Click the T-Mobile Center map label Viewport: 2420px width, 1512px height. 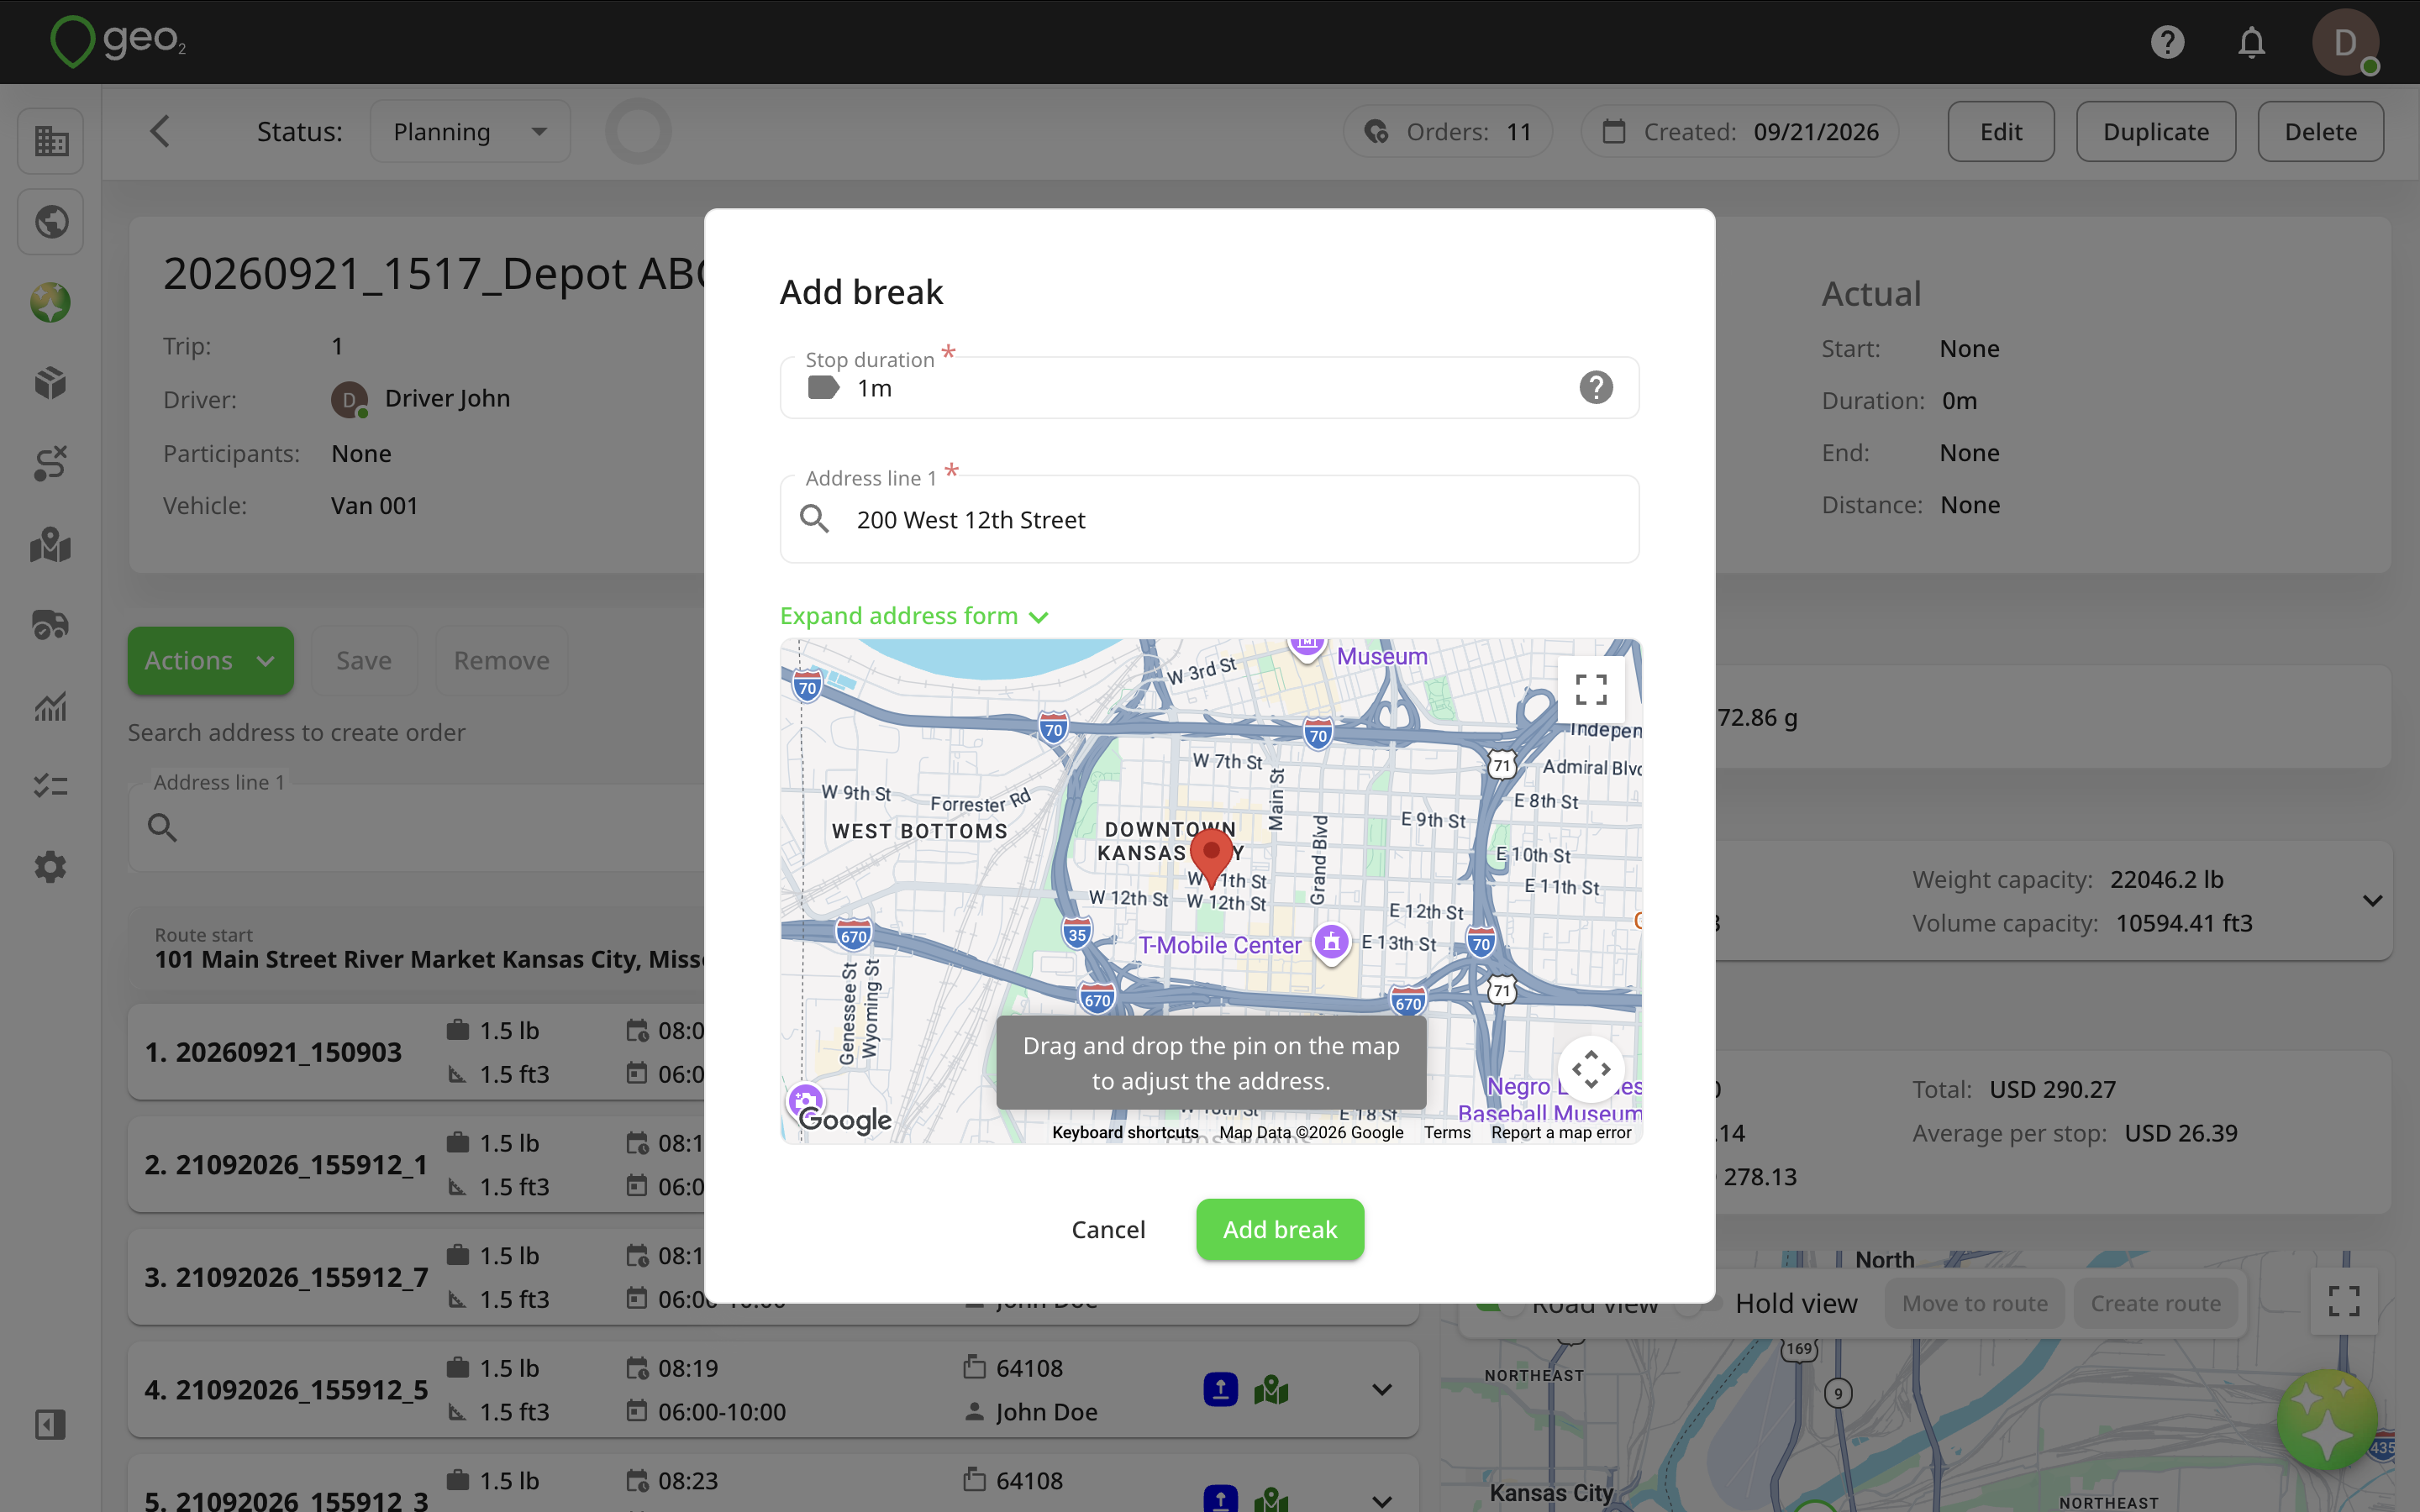pos(1220,945)
